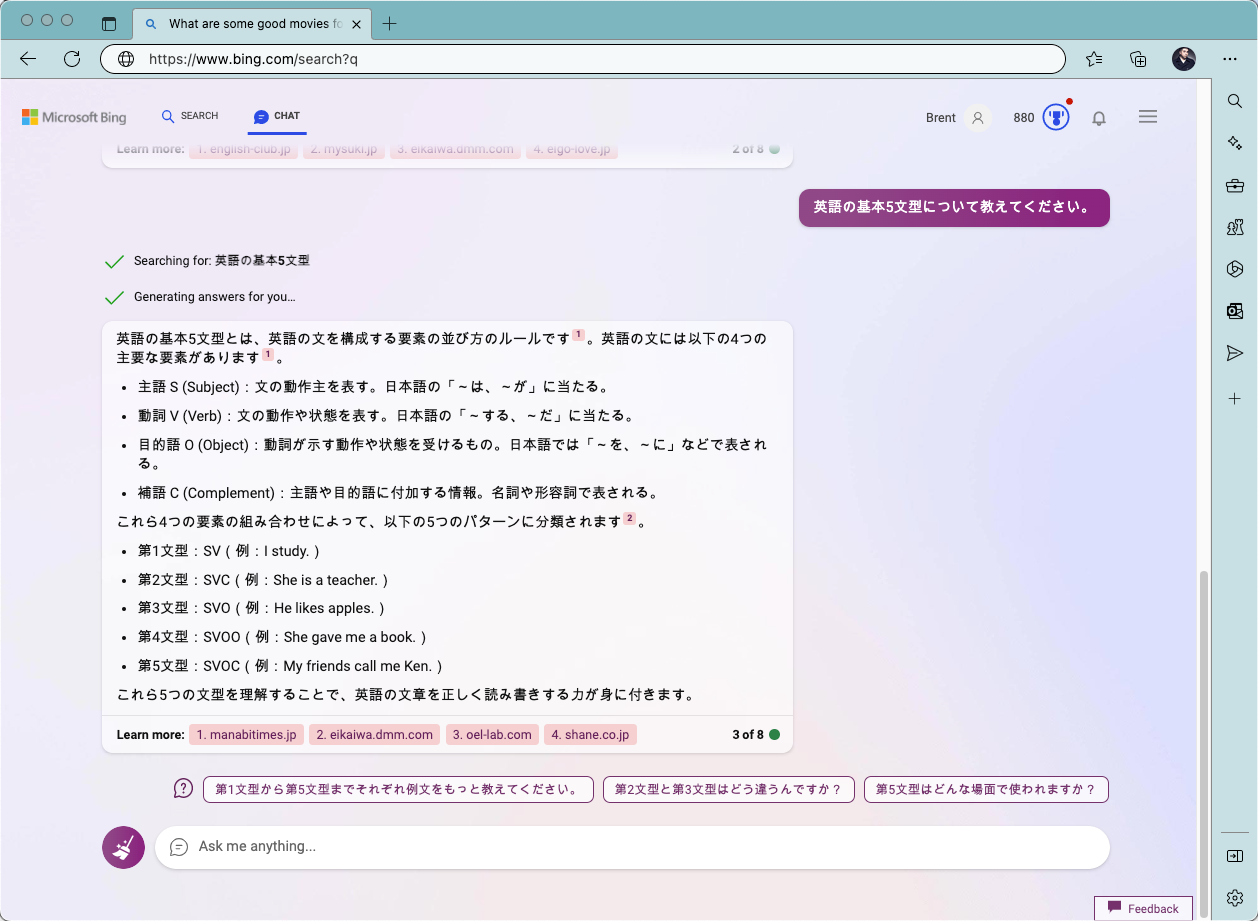Open the manabitimes.jp citation link
The width and height of the screenshot is (1258, 921).
click(x=246, y=733)
